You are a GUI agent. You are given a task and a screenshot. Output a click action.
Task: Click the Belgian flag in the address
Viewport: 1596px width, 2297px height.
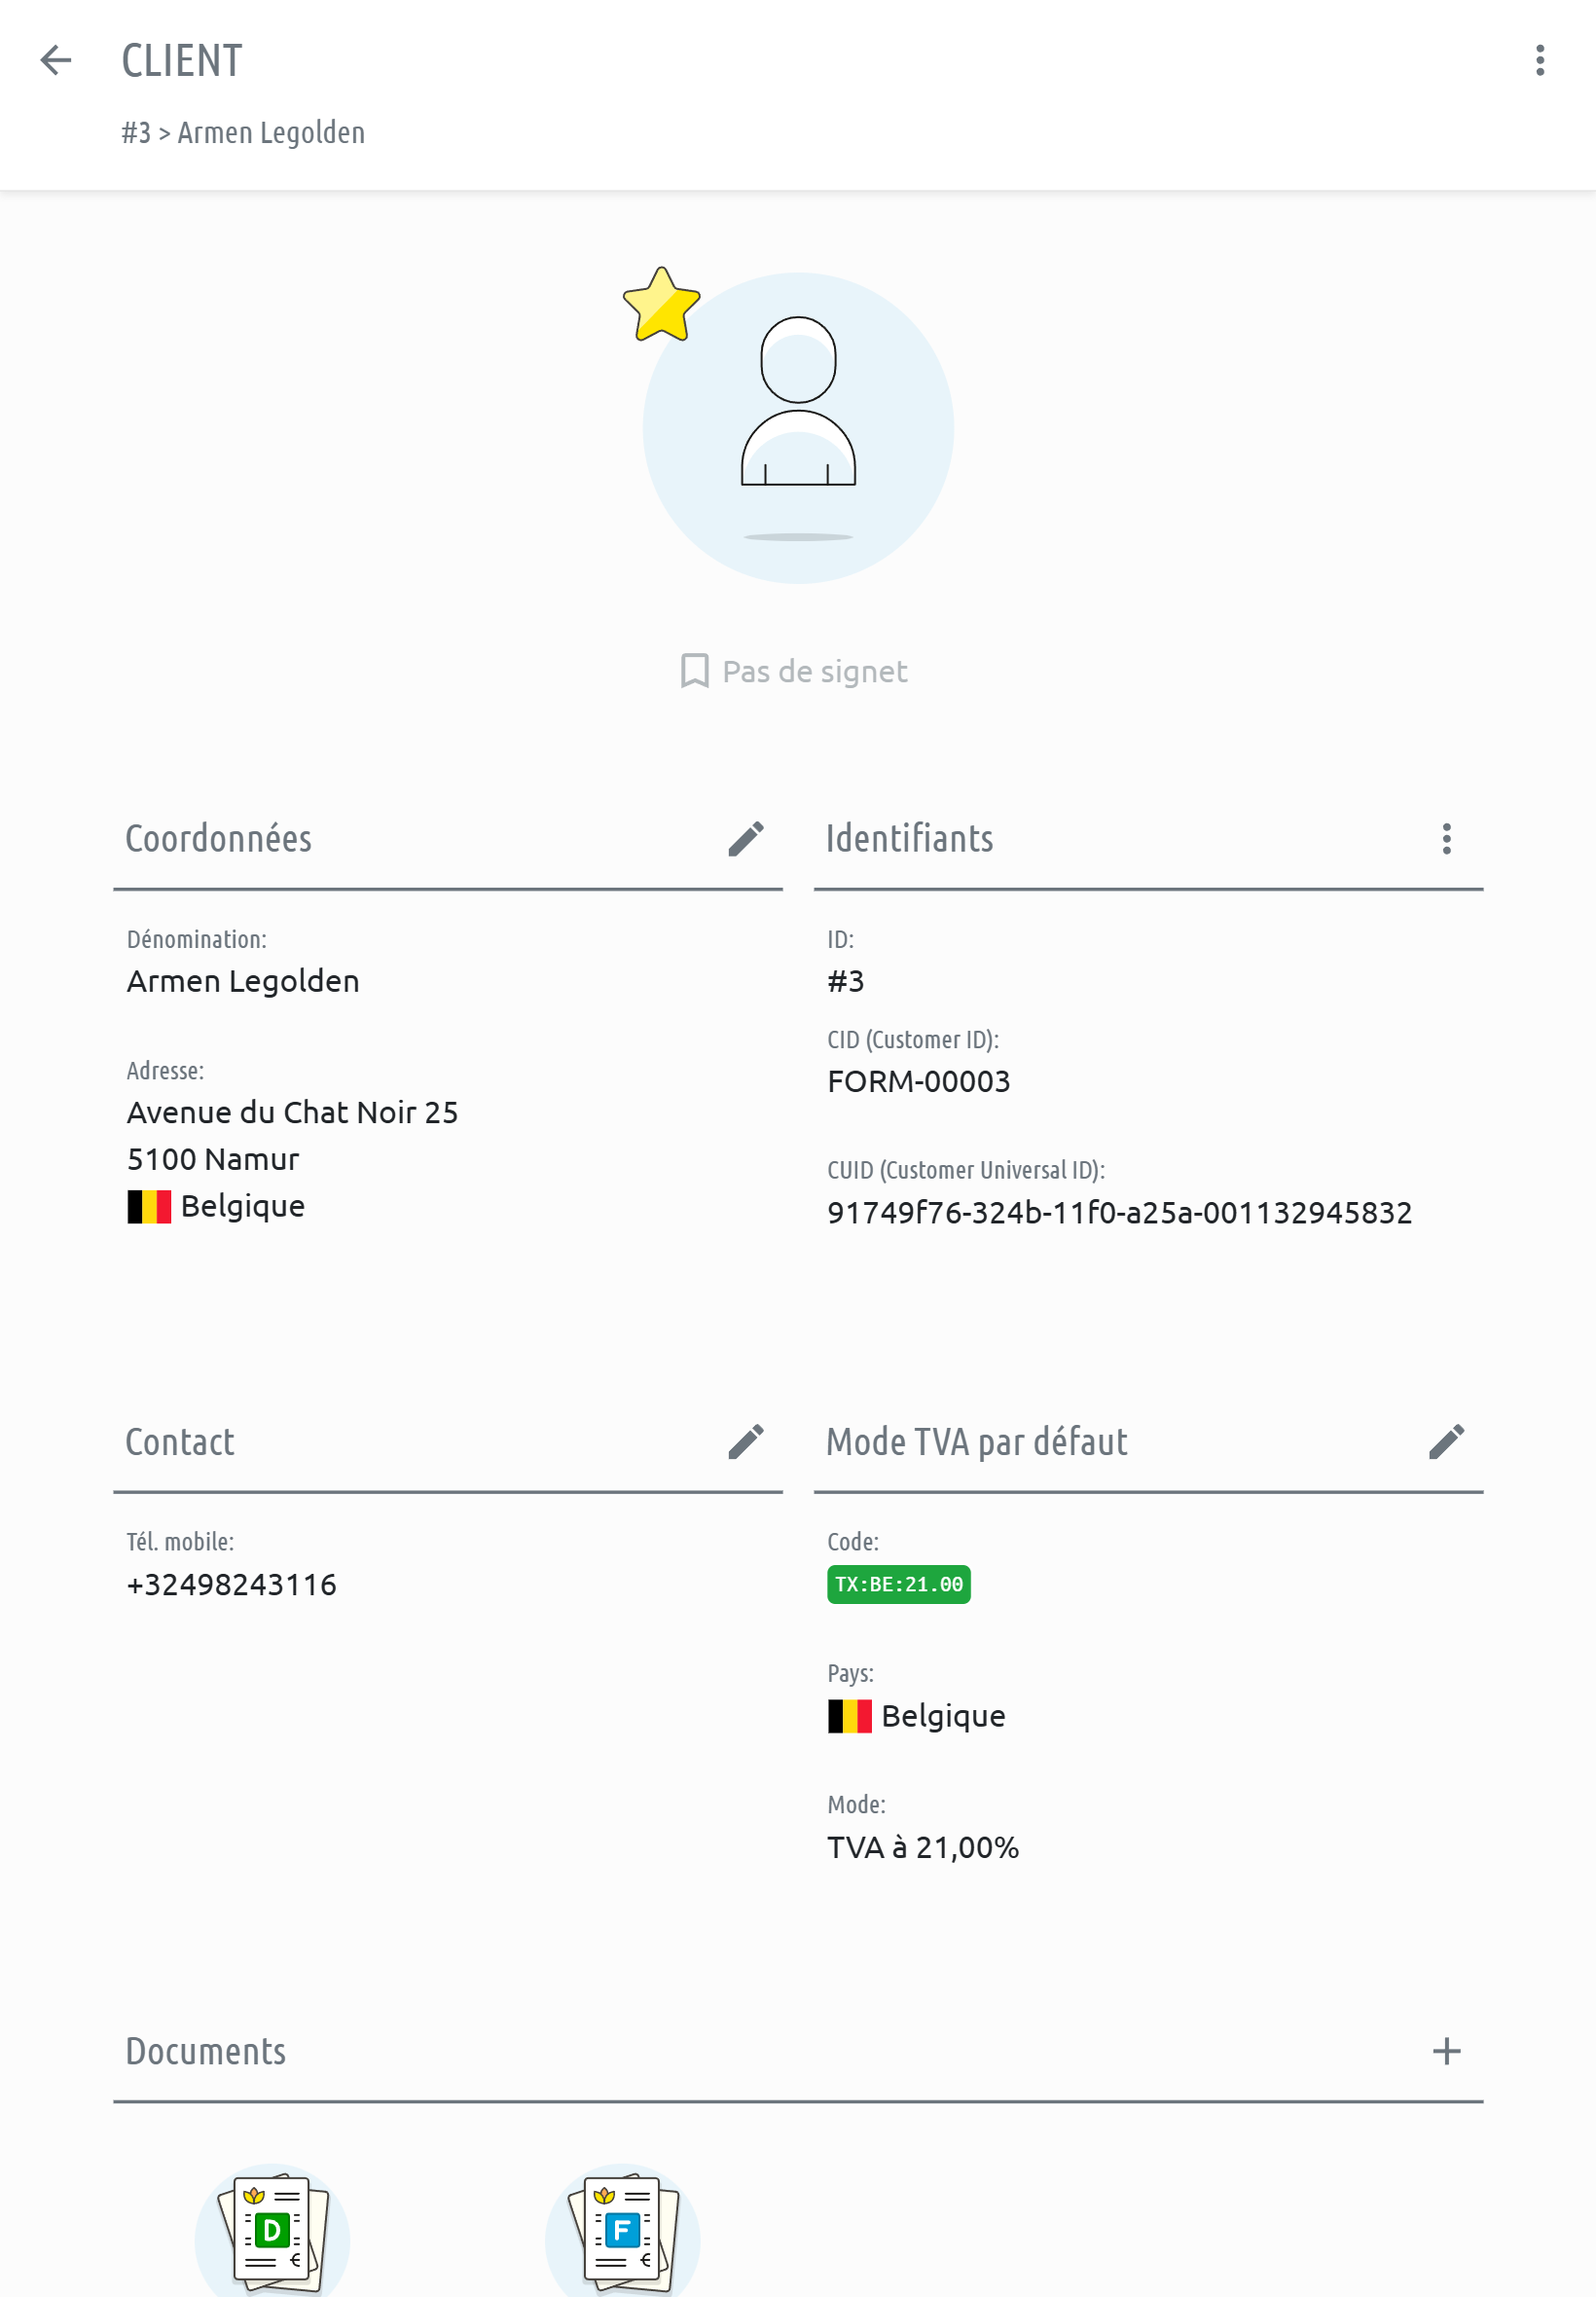tap(149, 1206)
